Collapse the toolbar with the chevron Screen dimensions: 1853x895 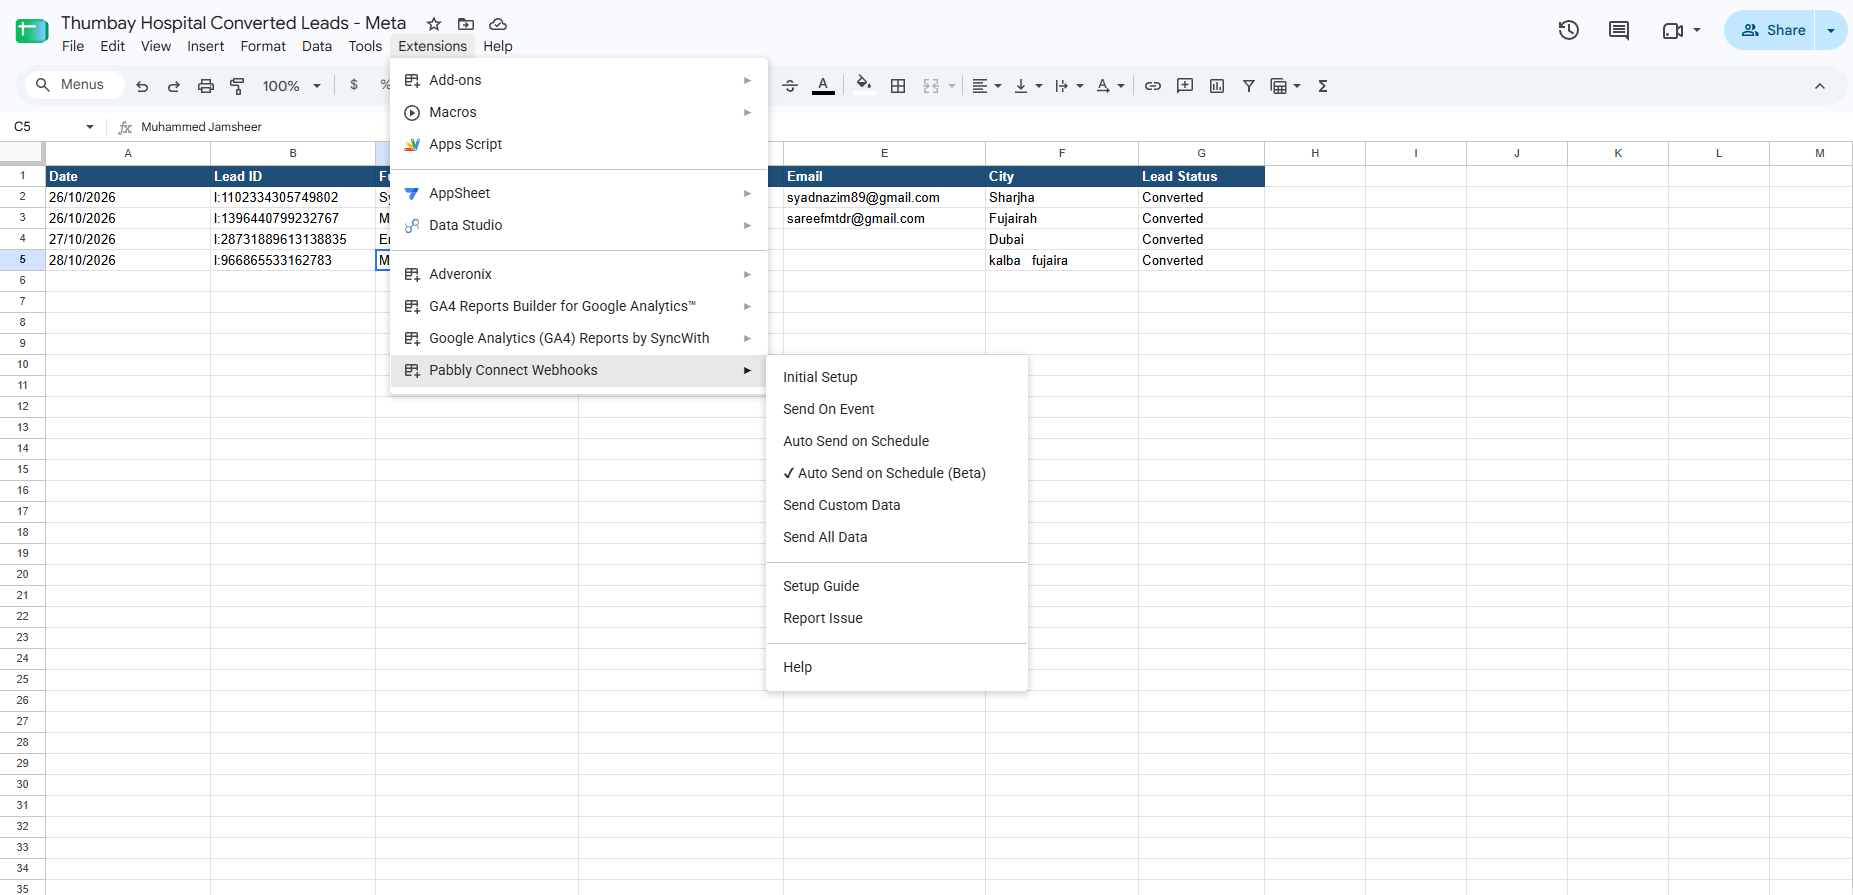pyautogui.click(x=1820, y=86)
